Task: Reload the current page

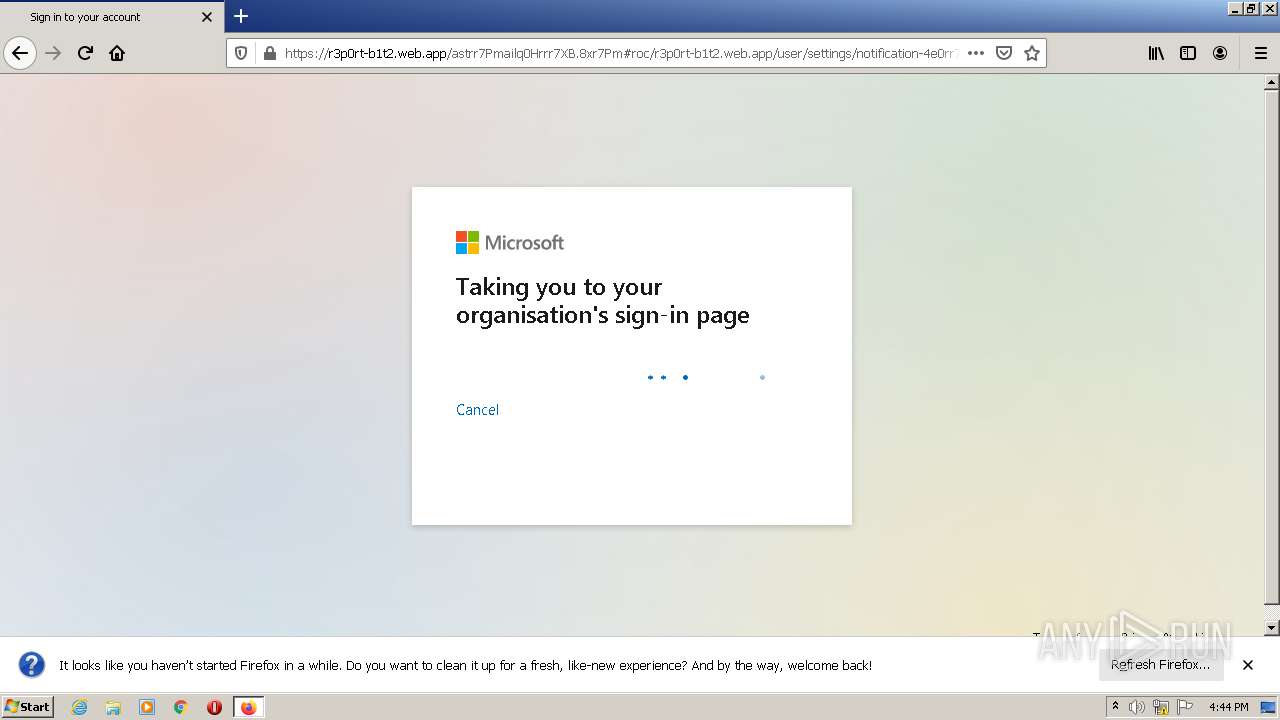Action: (x=86, y=53)
